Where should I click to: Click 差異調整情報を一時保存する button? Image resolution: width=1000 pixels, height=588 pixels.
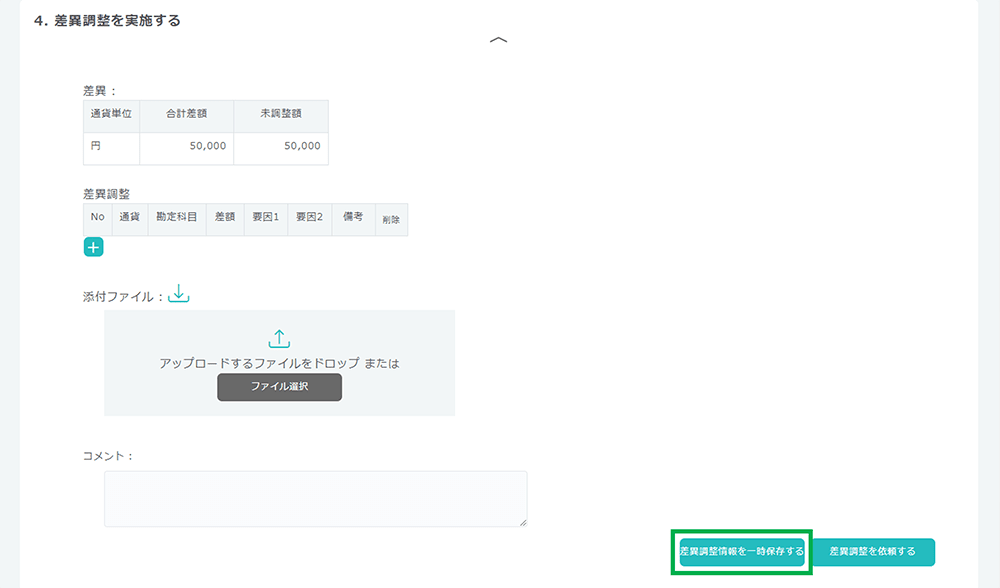tap(741, 552)
